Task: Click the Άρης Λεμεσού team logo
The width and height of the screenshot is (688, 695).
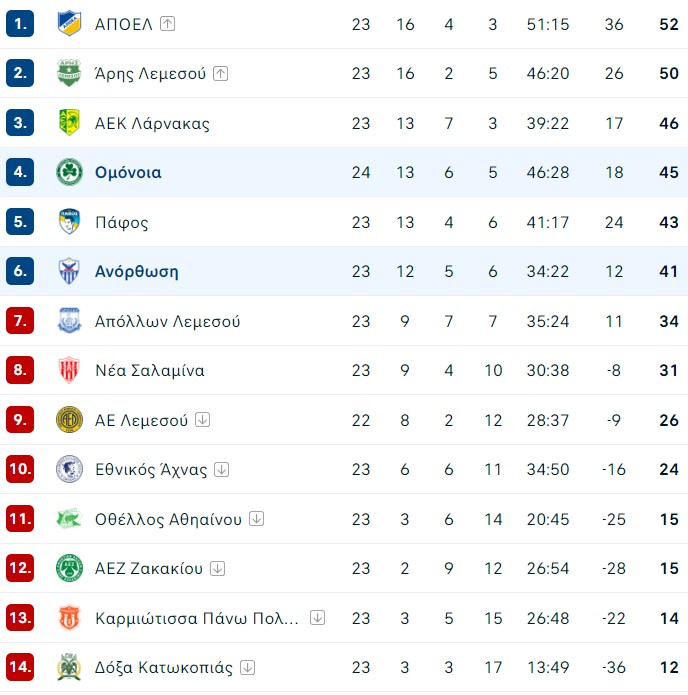Action: click(69, 73)
